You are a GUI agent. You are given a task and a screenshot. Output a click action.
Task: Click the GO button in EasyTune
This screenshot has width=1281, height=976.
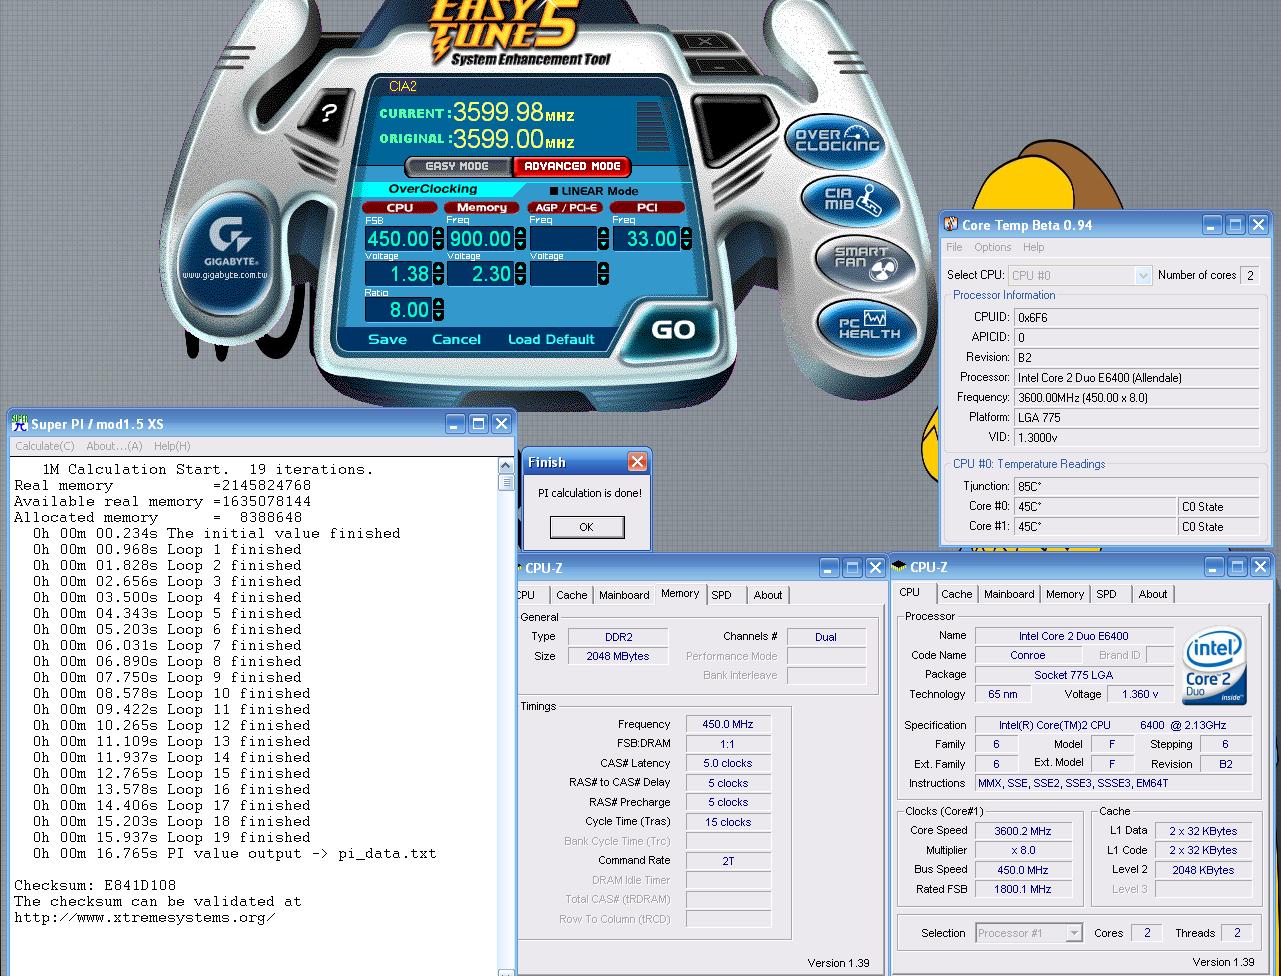(x=673, y=330)
